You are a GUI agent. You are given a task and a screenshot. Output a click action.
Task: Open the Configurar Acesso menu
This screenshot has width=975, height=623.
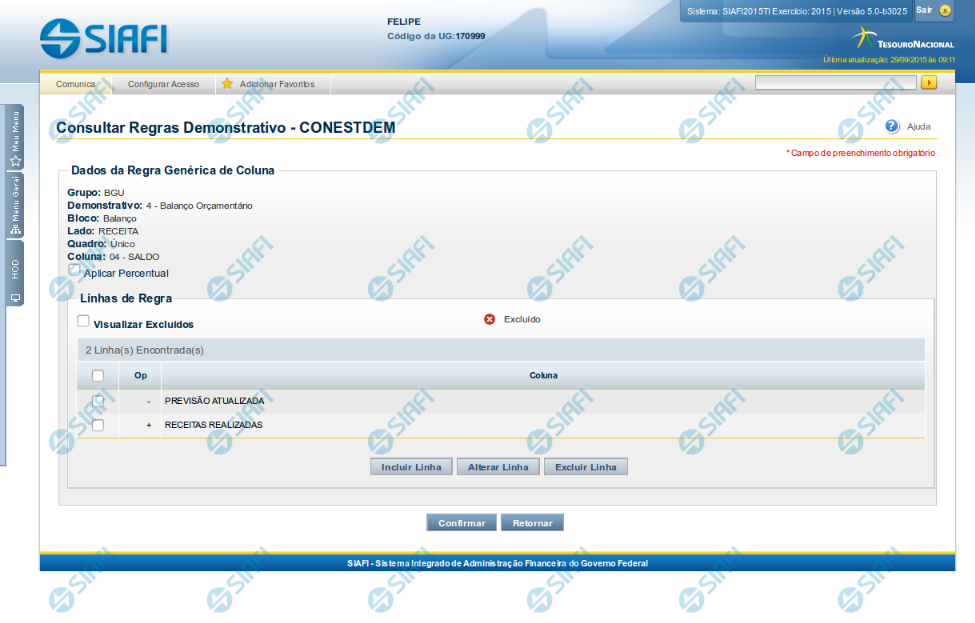[163, 84]
